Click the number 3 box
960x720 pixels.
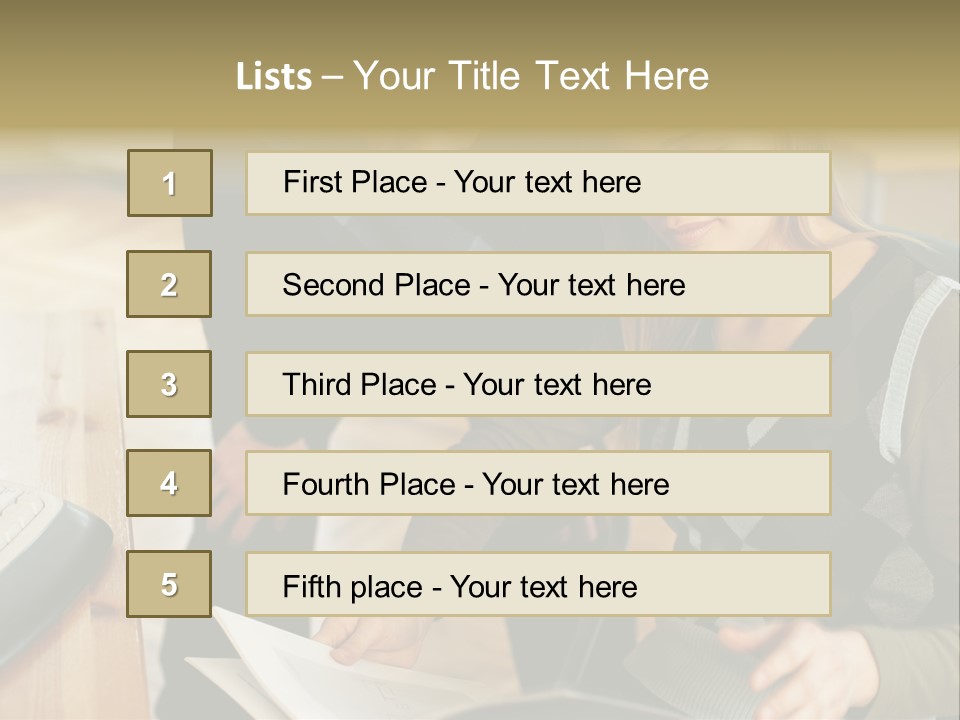point(169,384)
